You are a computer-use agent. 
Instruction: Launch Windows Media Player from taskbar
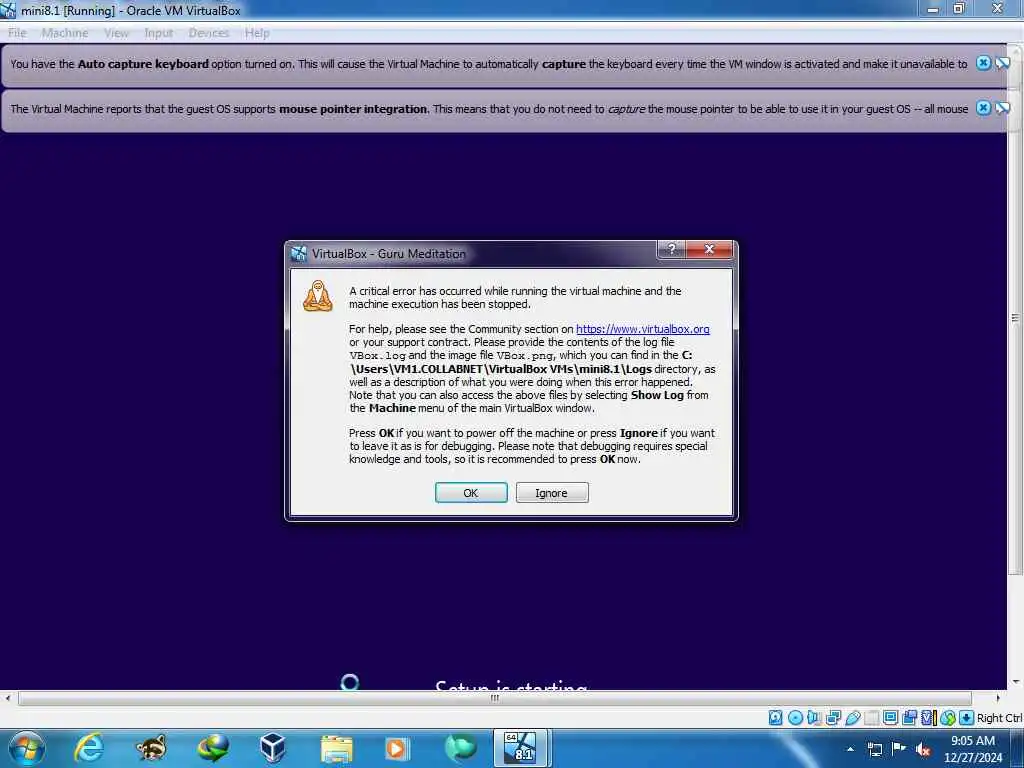[x=397, y=748]
